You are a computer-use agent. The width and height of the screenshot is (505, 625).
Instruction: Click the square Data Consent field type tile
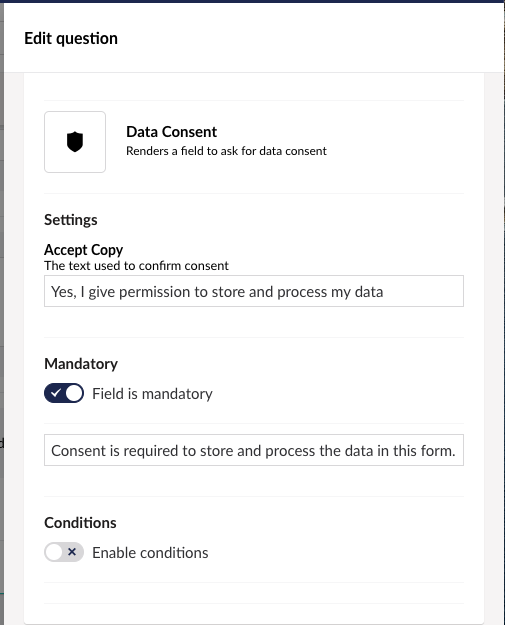pyautogui.click(x=75, y=142)
